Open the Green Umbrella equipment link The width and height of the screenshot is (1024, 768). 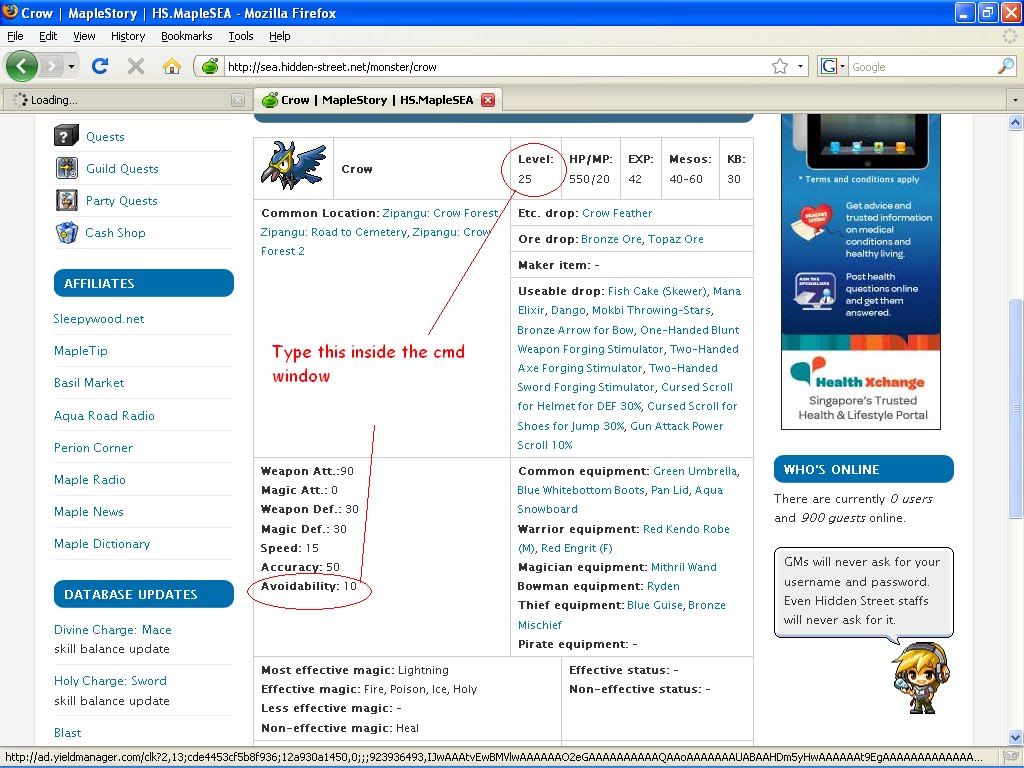[695, 471]
